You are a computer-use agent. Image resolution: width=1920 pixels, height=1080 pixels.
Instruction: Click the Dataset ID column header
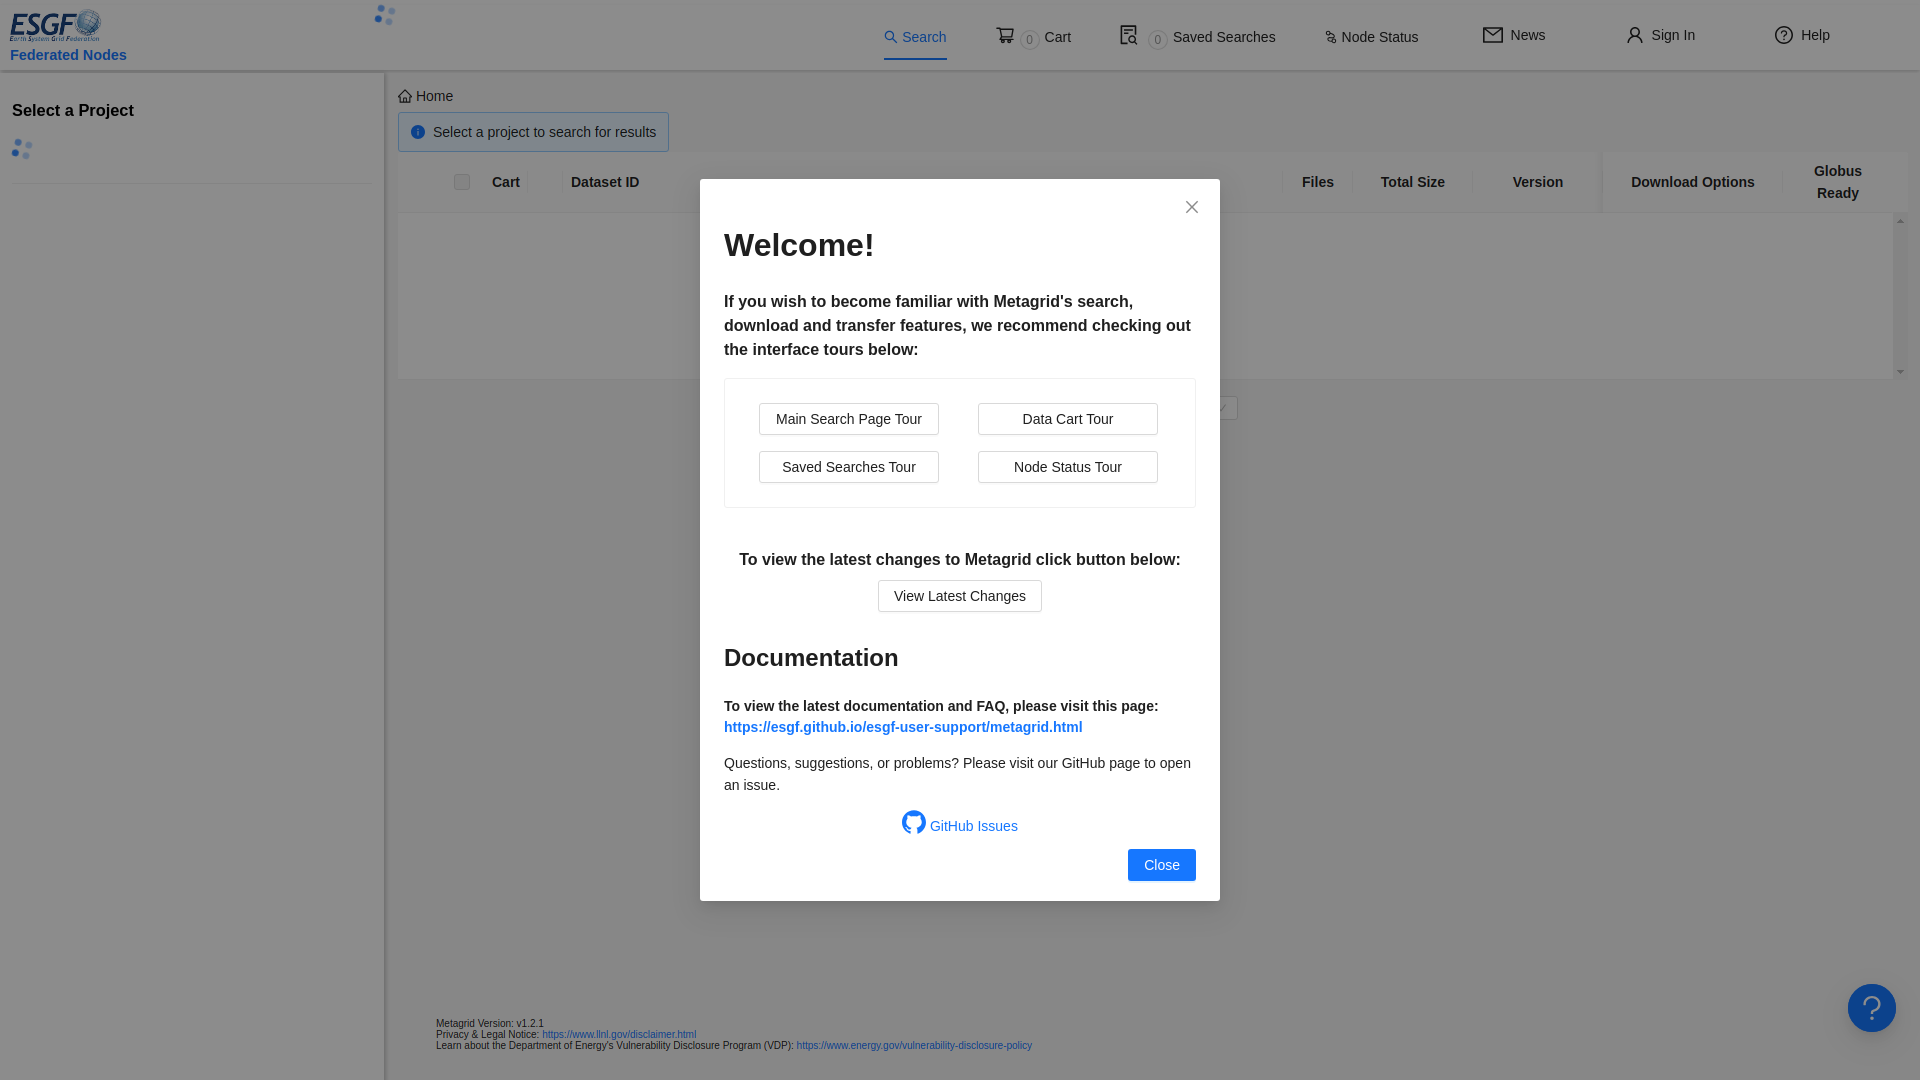605,182
